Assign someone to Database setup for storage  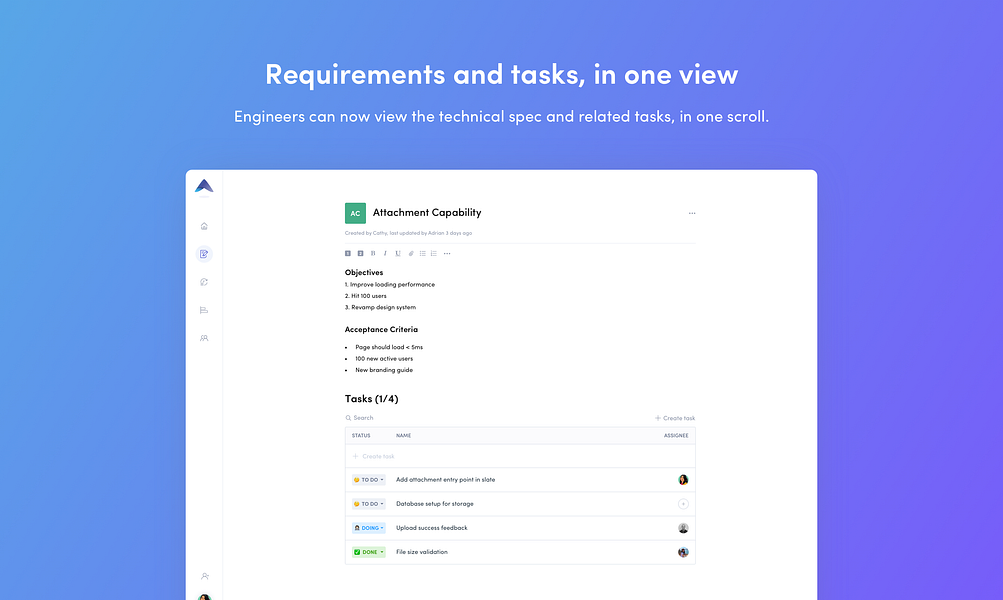(x=683, y=504)
